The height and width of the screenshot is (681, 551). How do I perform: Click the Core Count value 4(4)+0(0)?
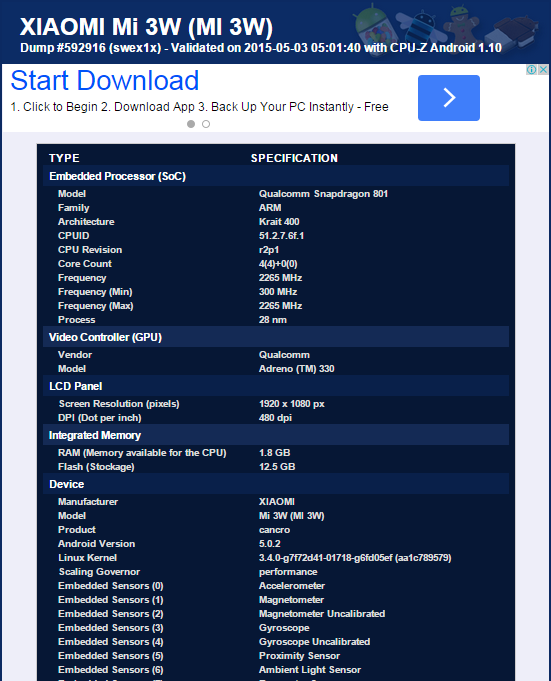(x=278, y=264)
